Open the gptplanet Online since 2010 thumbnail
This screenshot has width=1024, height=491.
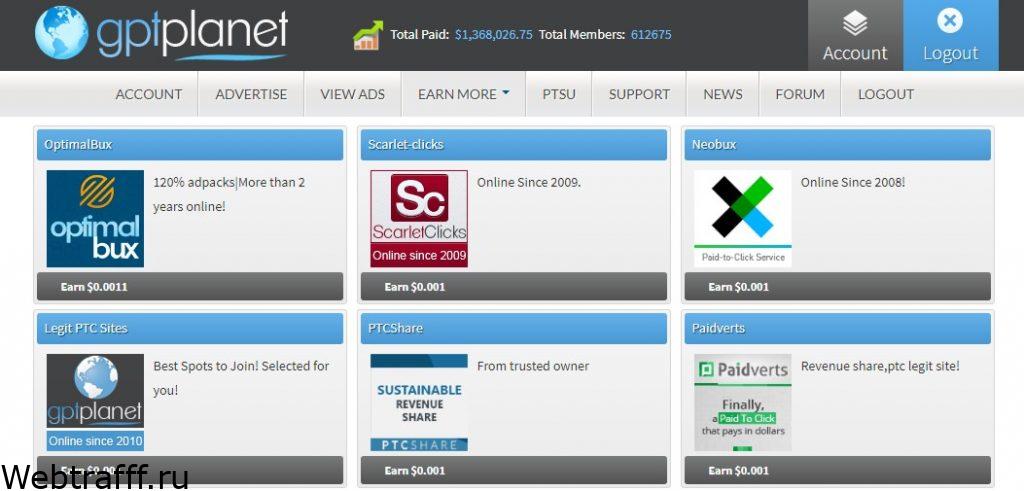coord(95,402)
